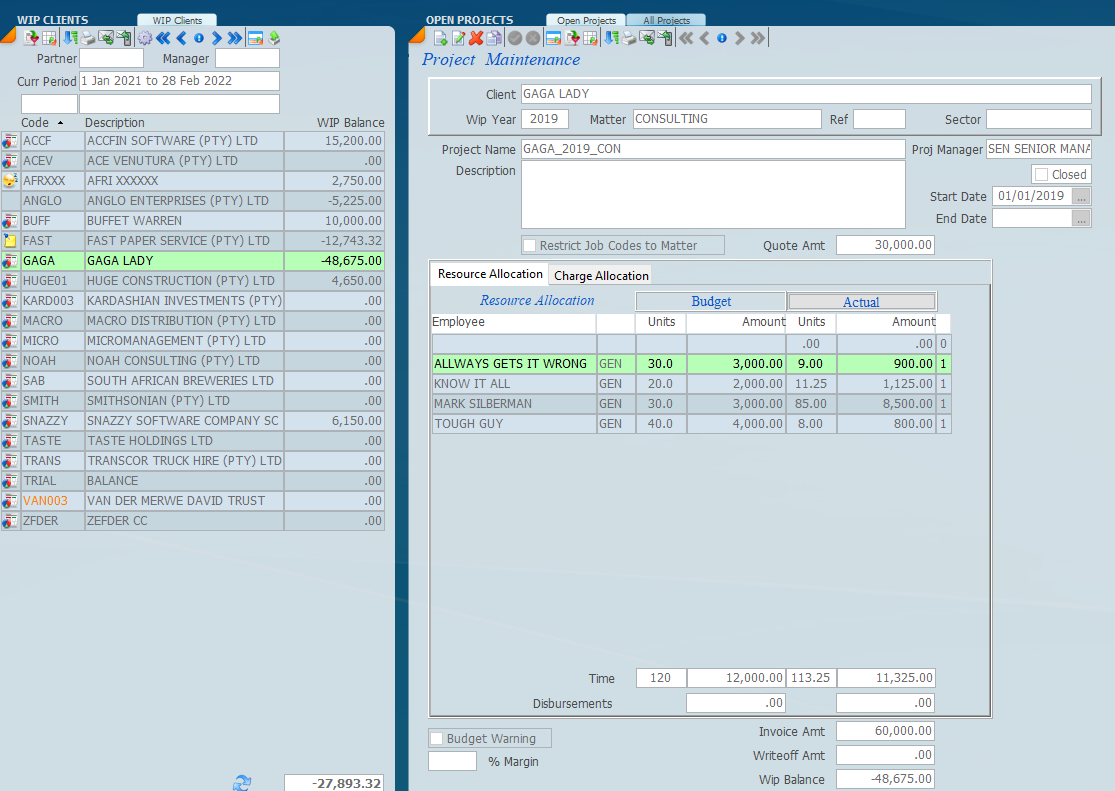
Task: Click the edit project pencil icon
Action: [459, 38]
